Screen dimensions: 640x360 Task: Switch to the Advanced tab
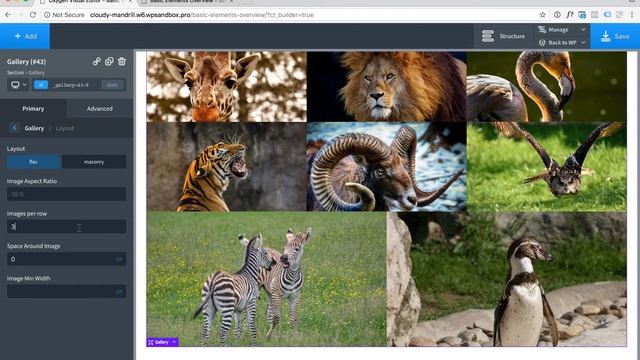point(100,109)
